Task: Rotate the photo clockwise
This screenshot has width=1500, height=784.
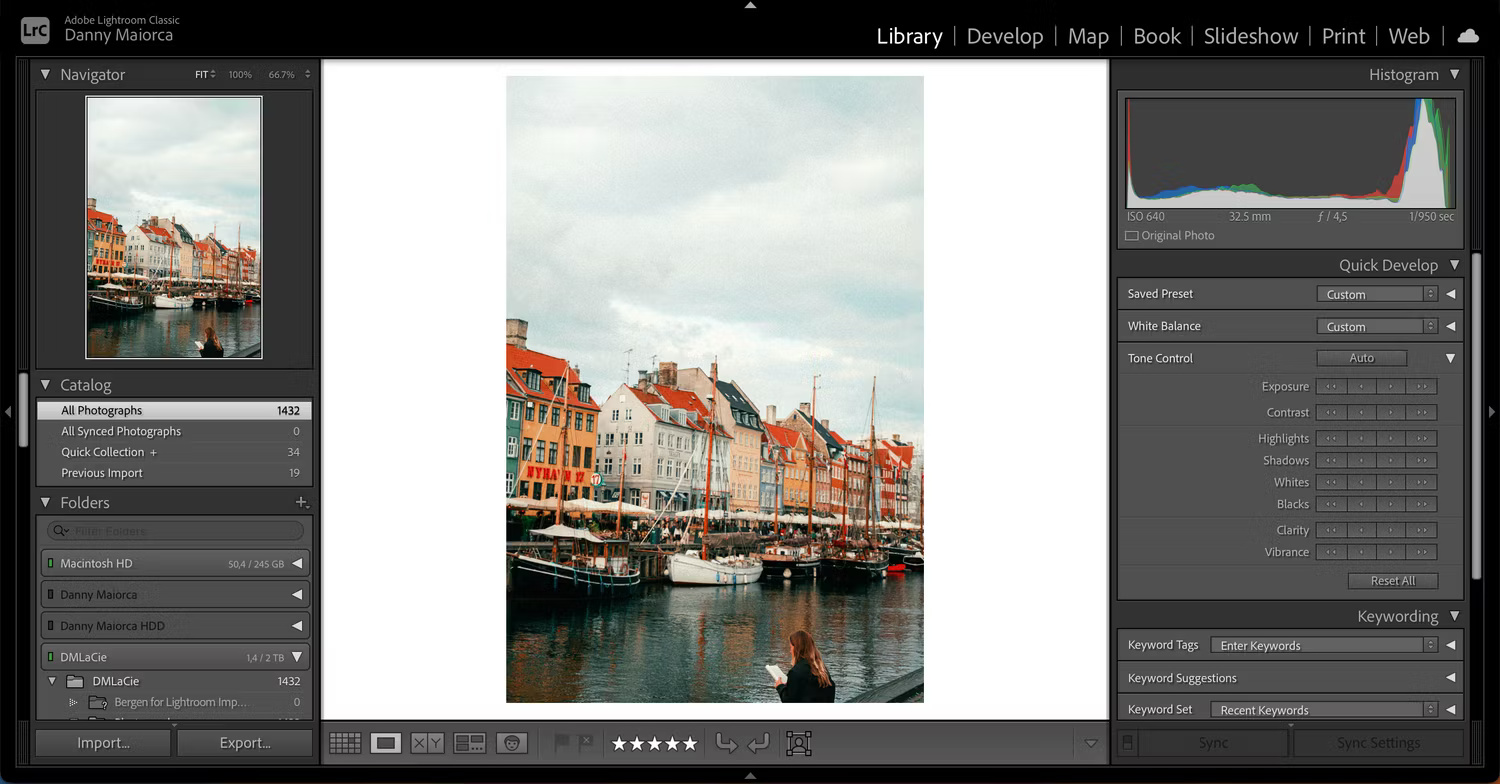Action: 757,743
